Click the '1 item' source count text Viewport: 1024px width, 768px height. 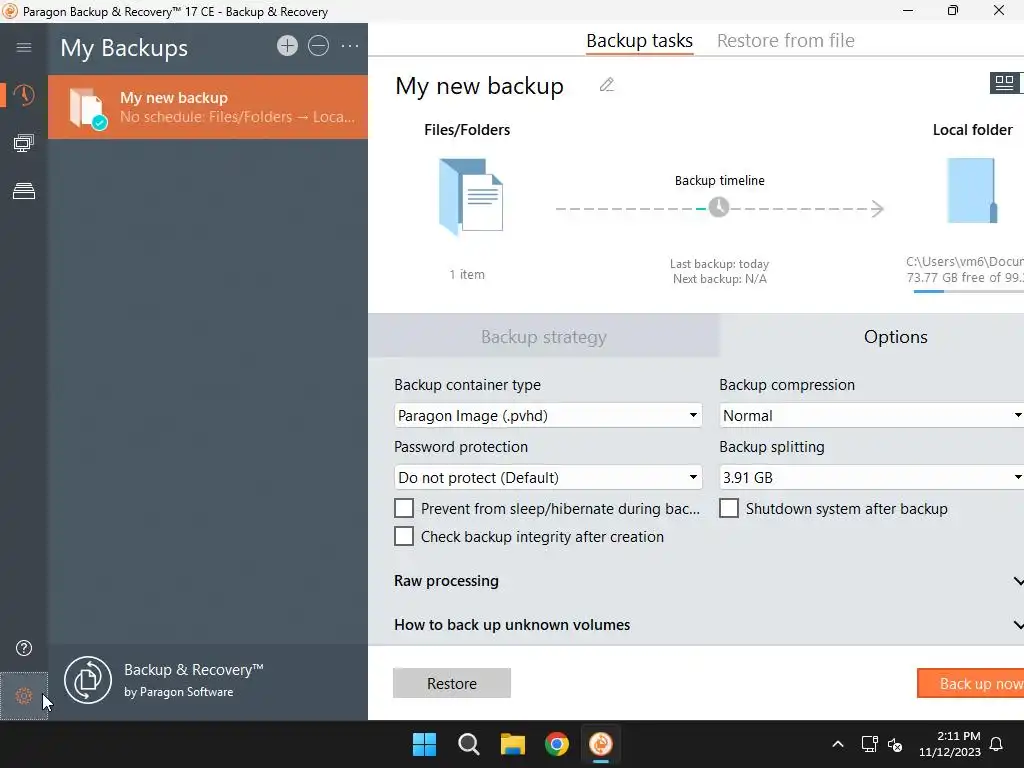tap(467, 274)
